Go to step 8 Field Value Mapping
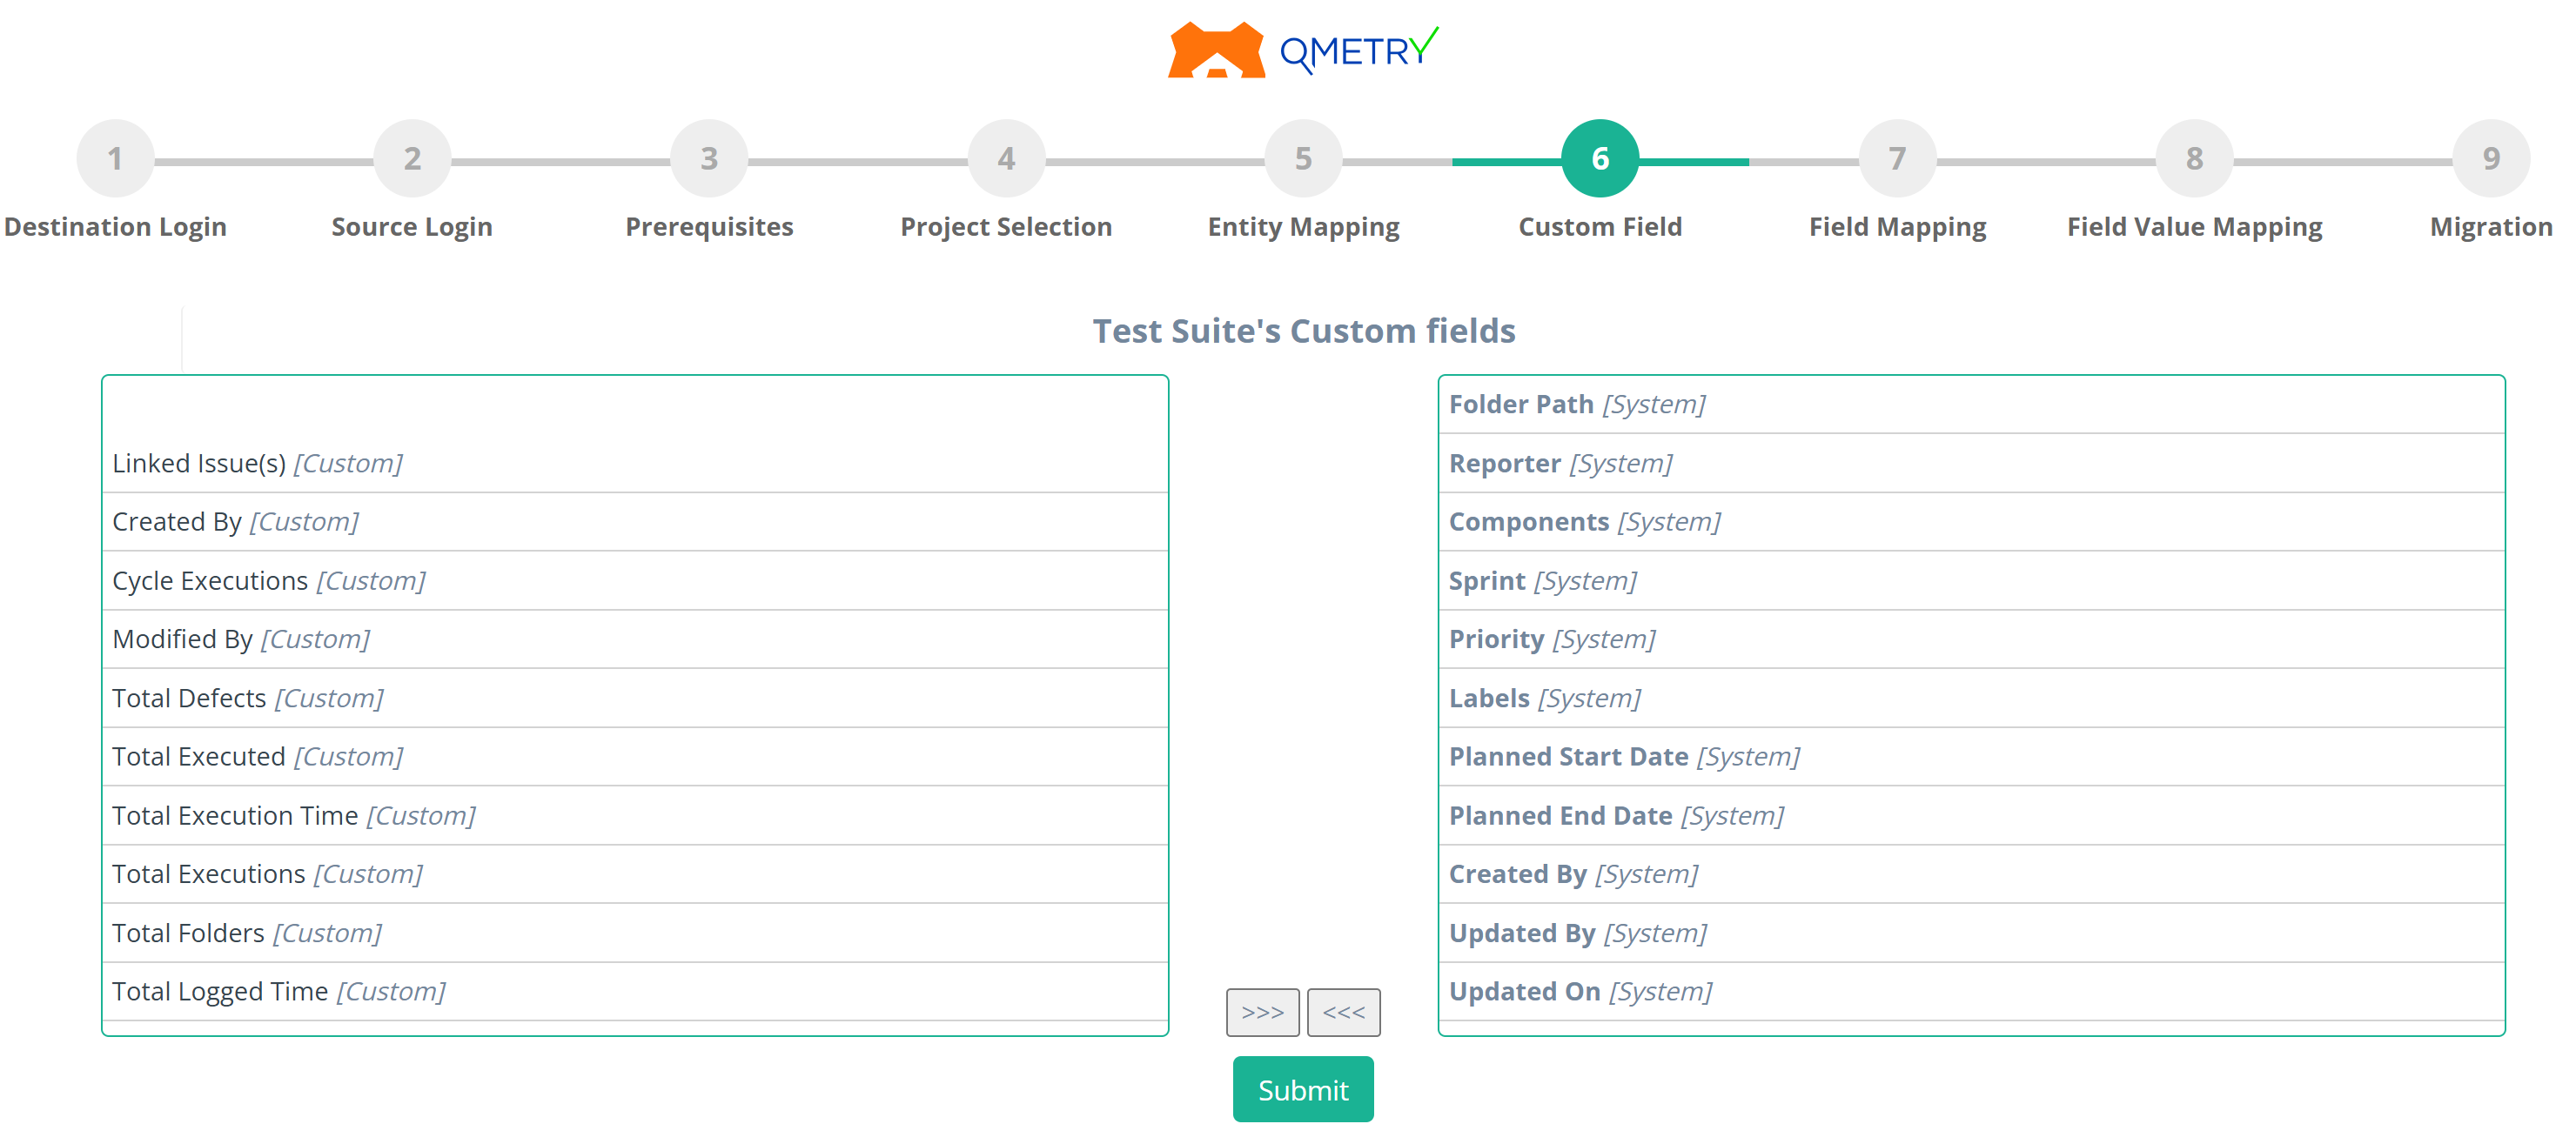 [x=2194, y=158]
